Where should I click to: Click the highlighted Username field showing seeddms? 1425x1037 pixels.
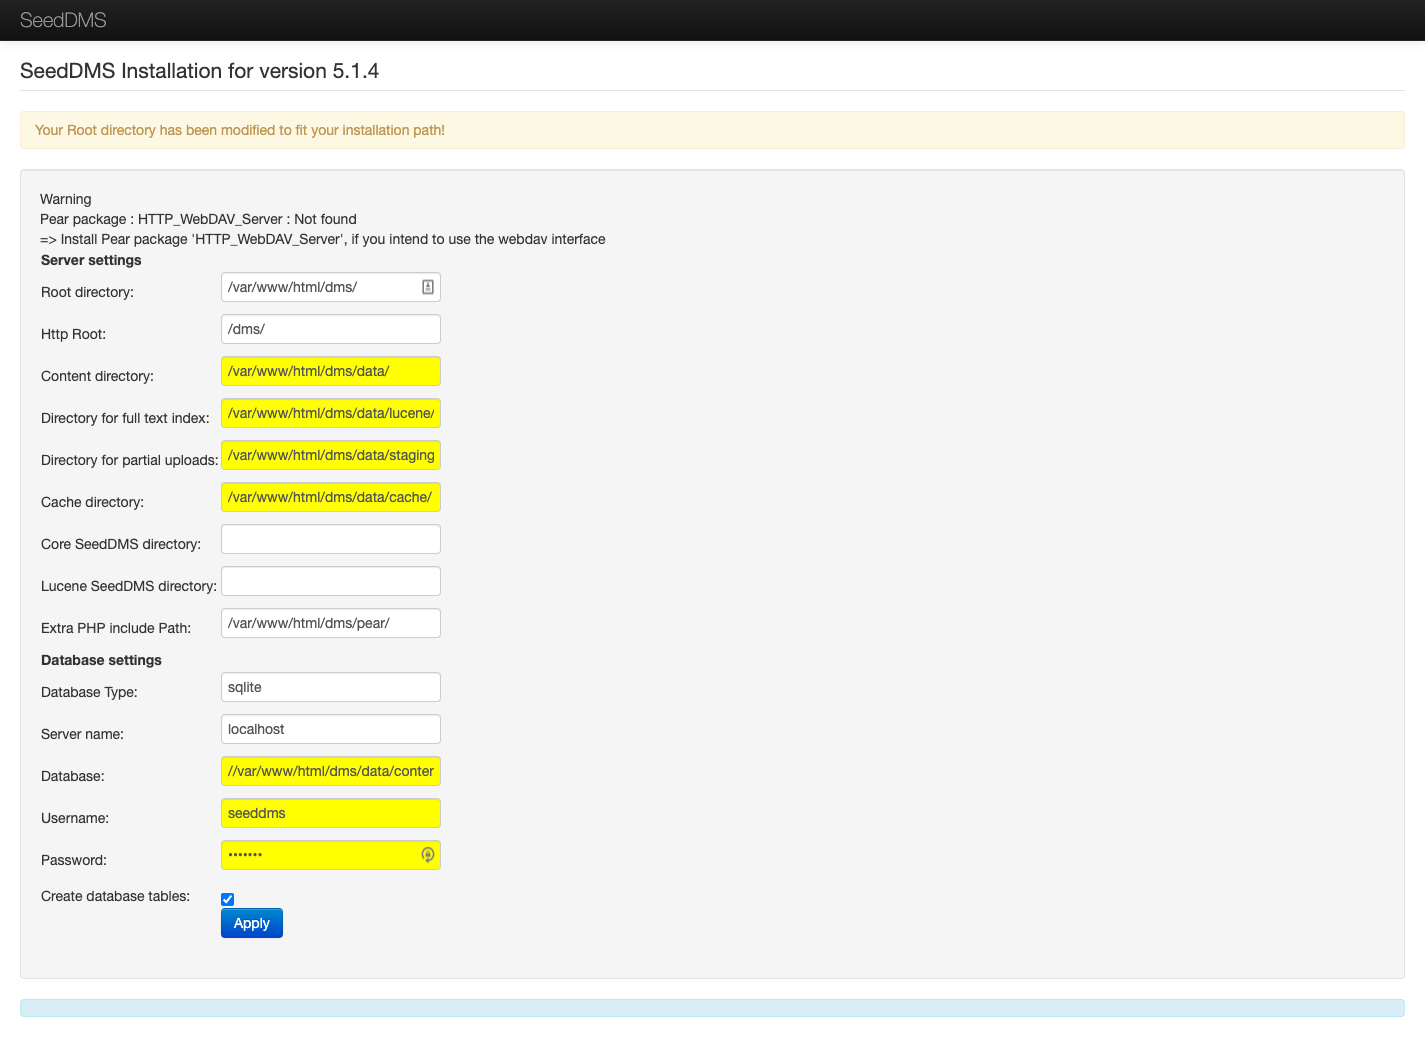click(x=330, y=813)
